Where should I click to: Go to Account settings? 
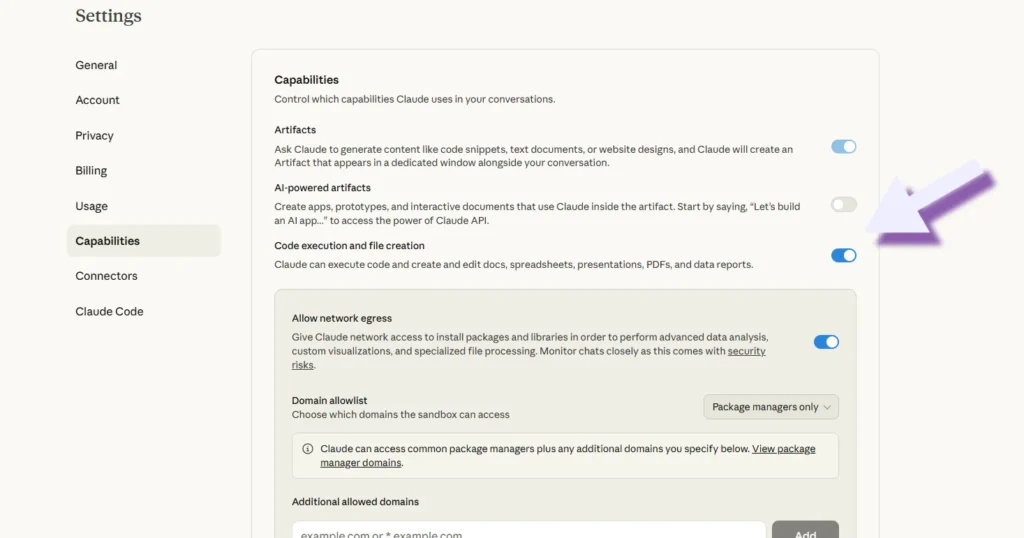tap(97, 100)
